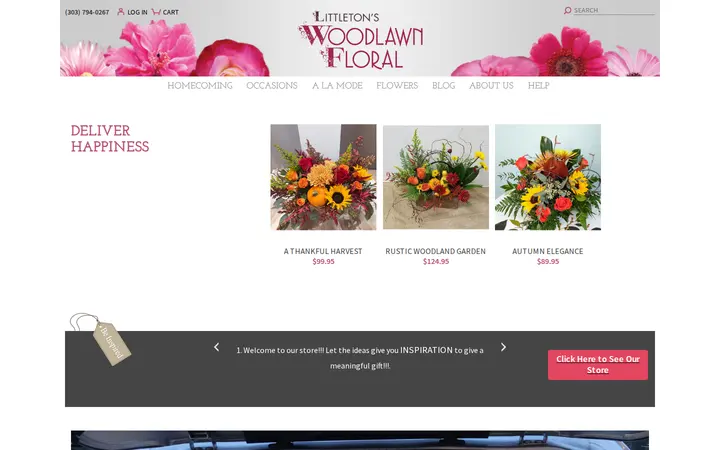Click the Be Inspired tag graphic
This screenshot has width=720, height=450.
tap(101, 339)
